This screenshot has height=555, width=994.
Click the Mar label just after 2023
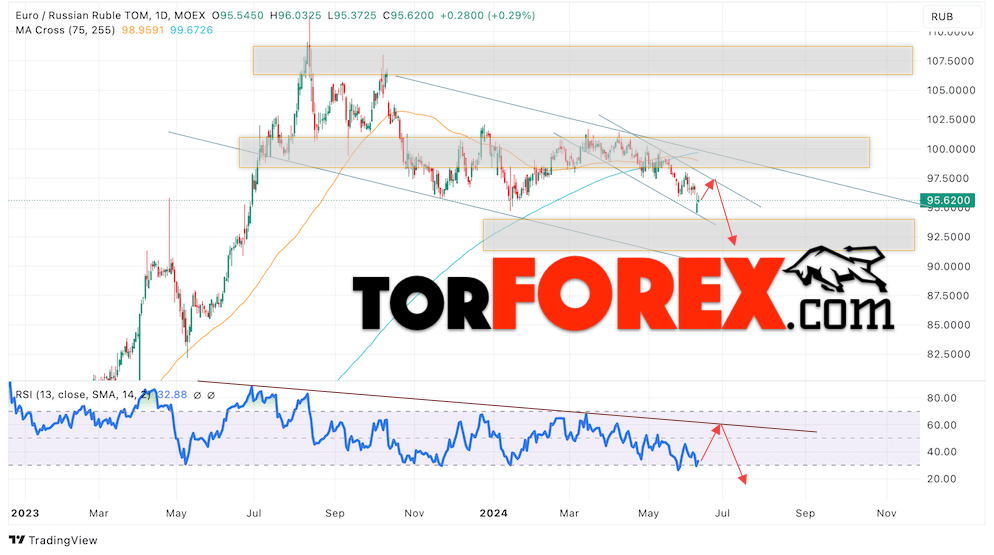98,513
